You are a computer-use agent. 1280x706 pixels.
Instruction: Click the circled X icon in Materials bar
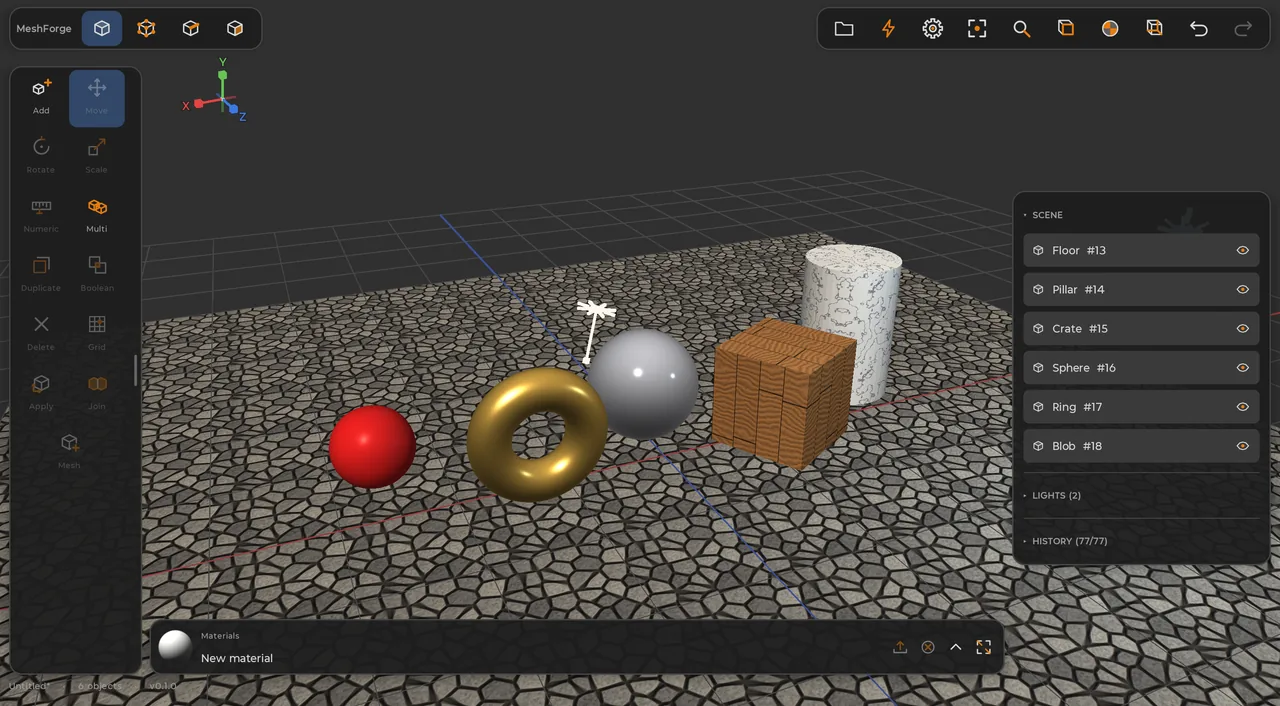pos(928,647)
